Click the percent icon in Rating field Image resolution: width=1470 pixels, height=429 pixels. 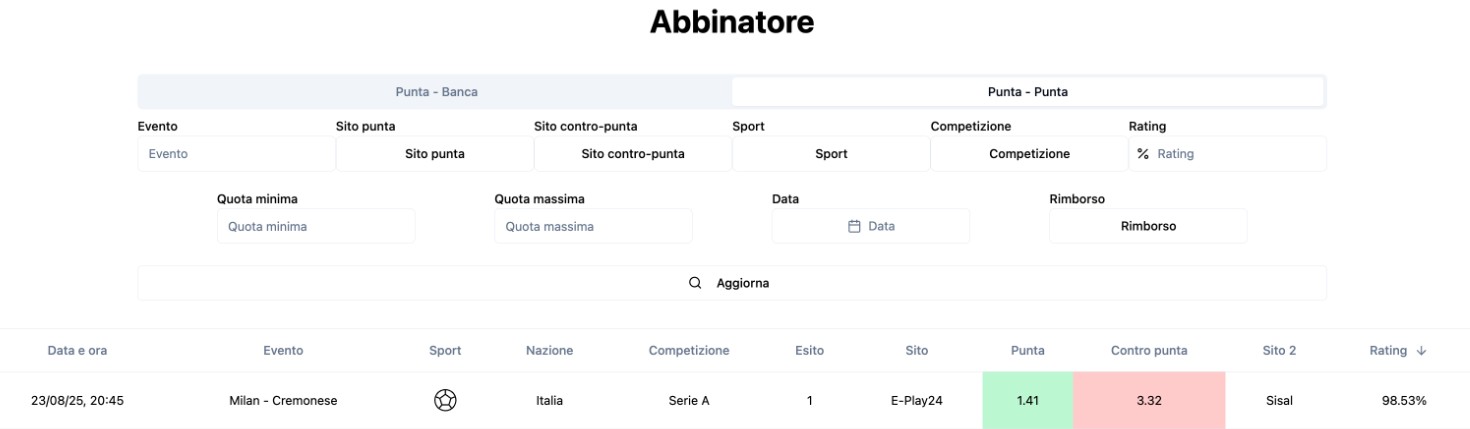coord(1143,154)
